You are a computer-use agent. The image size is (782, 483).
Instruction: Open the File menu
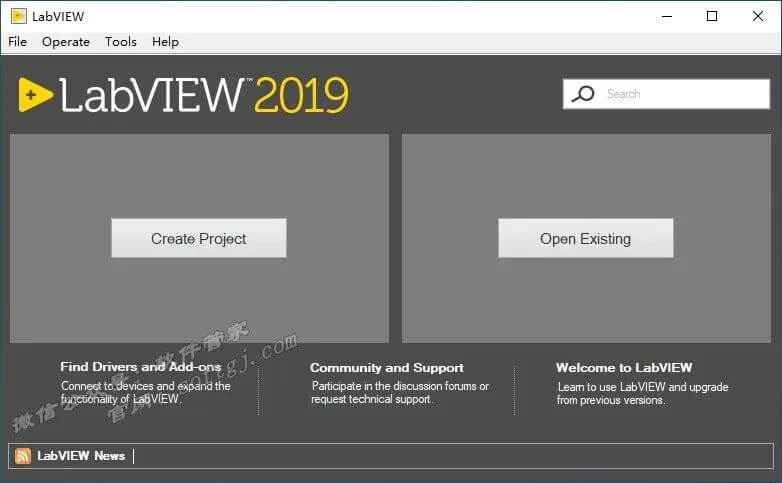(17, 42)
